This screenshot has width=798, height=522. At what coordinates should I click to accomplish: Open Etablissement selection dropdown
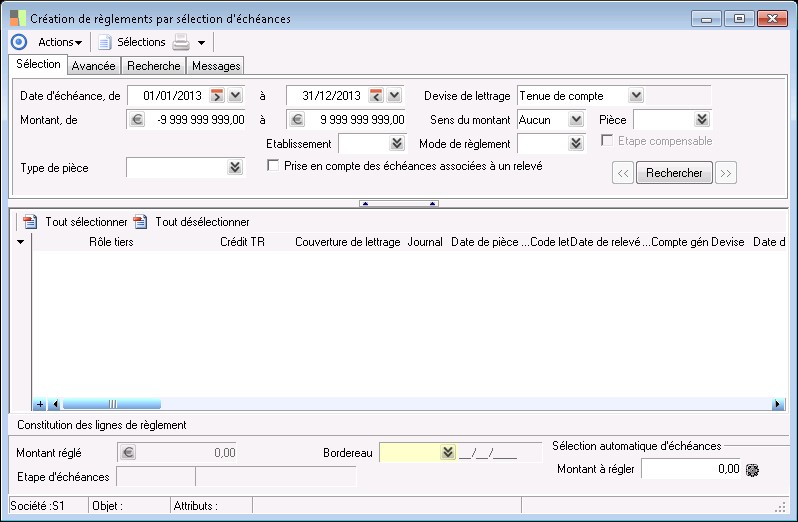pyautogui.click(x=397, y=143)
